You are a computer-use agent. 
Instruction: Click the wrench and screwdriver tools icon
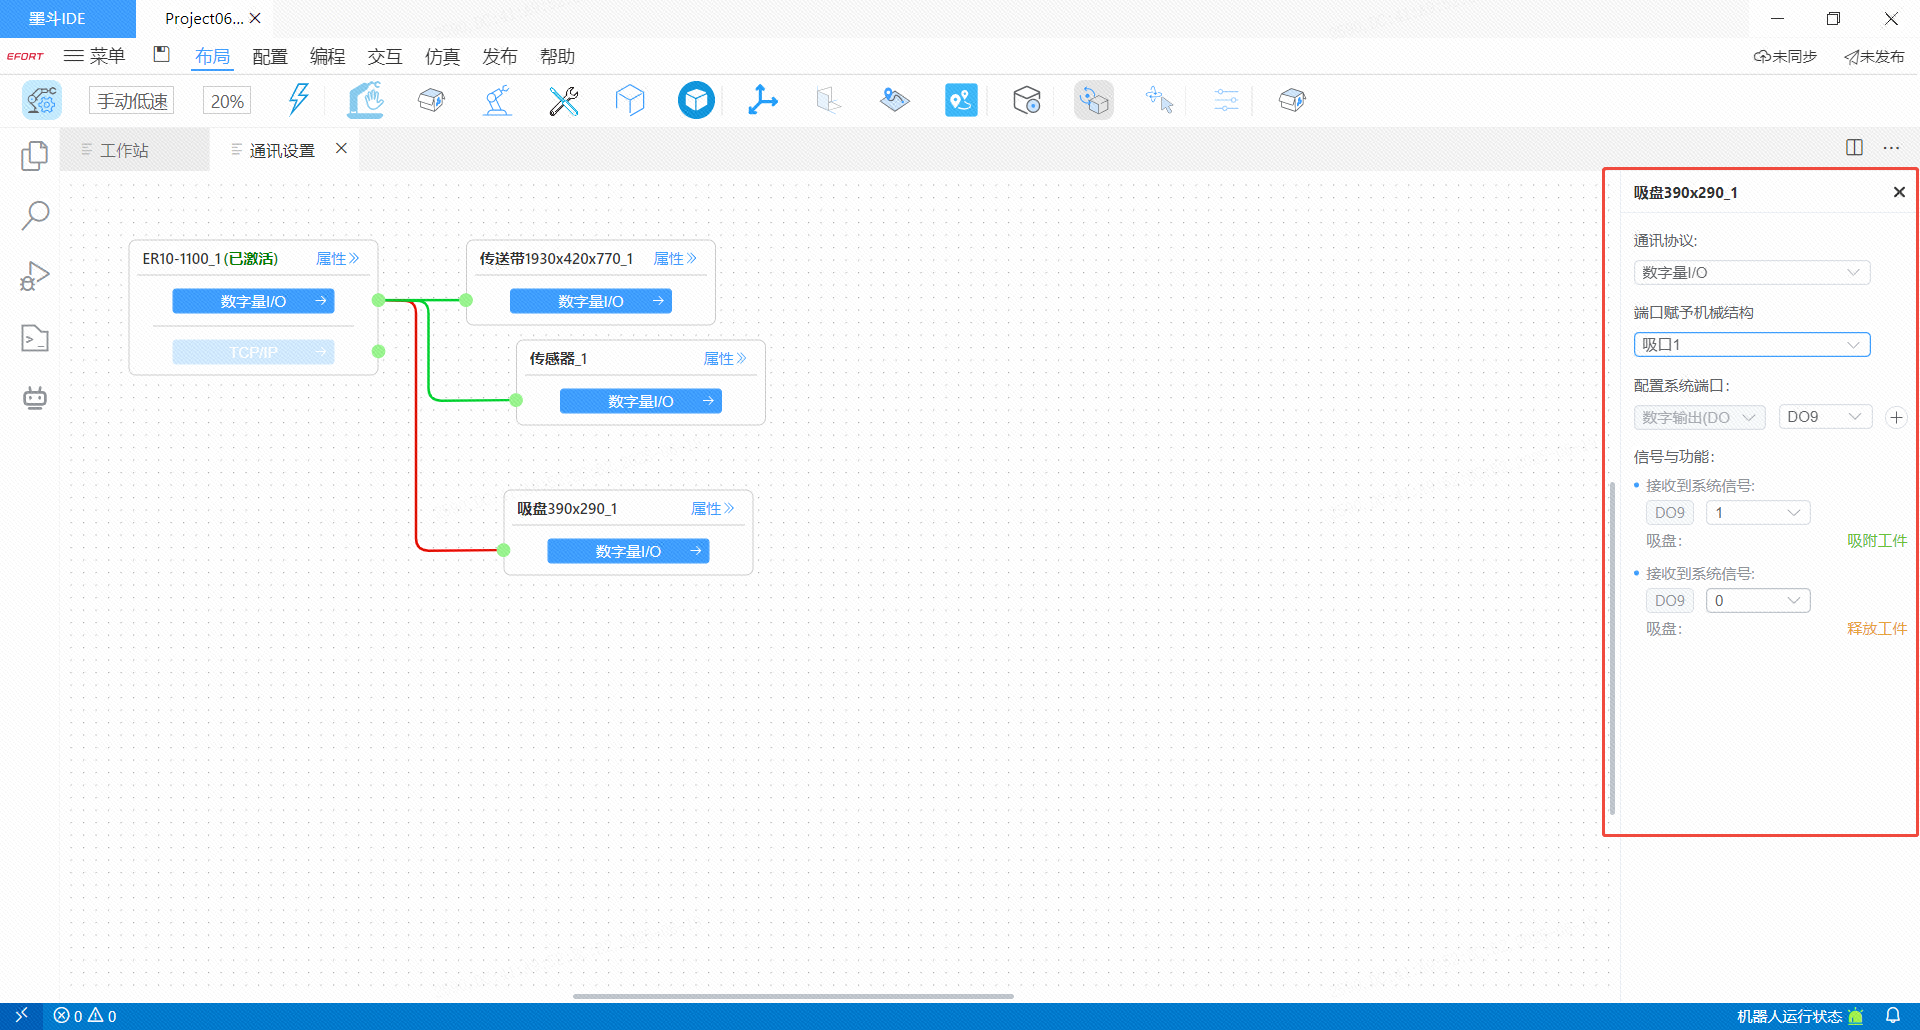click(564, 100)
